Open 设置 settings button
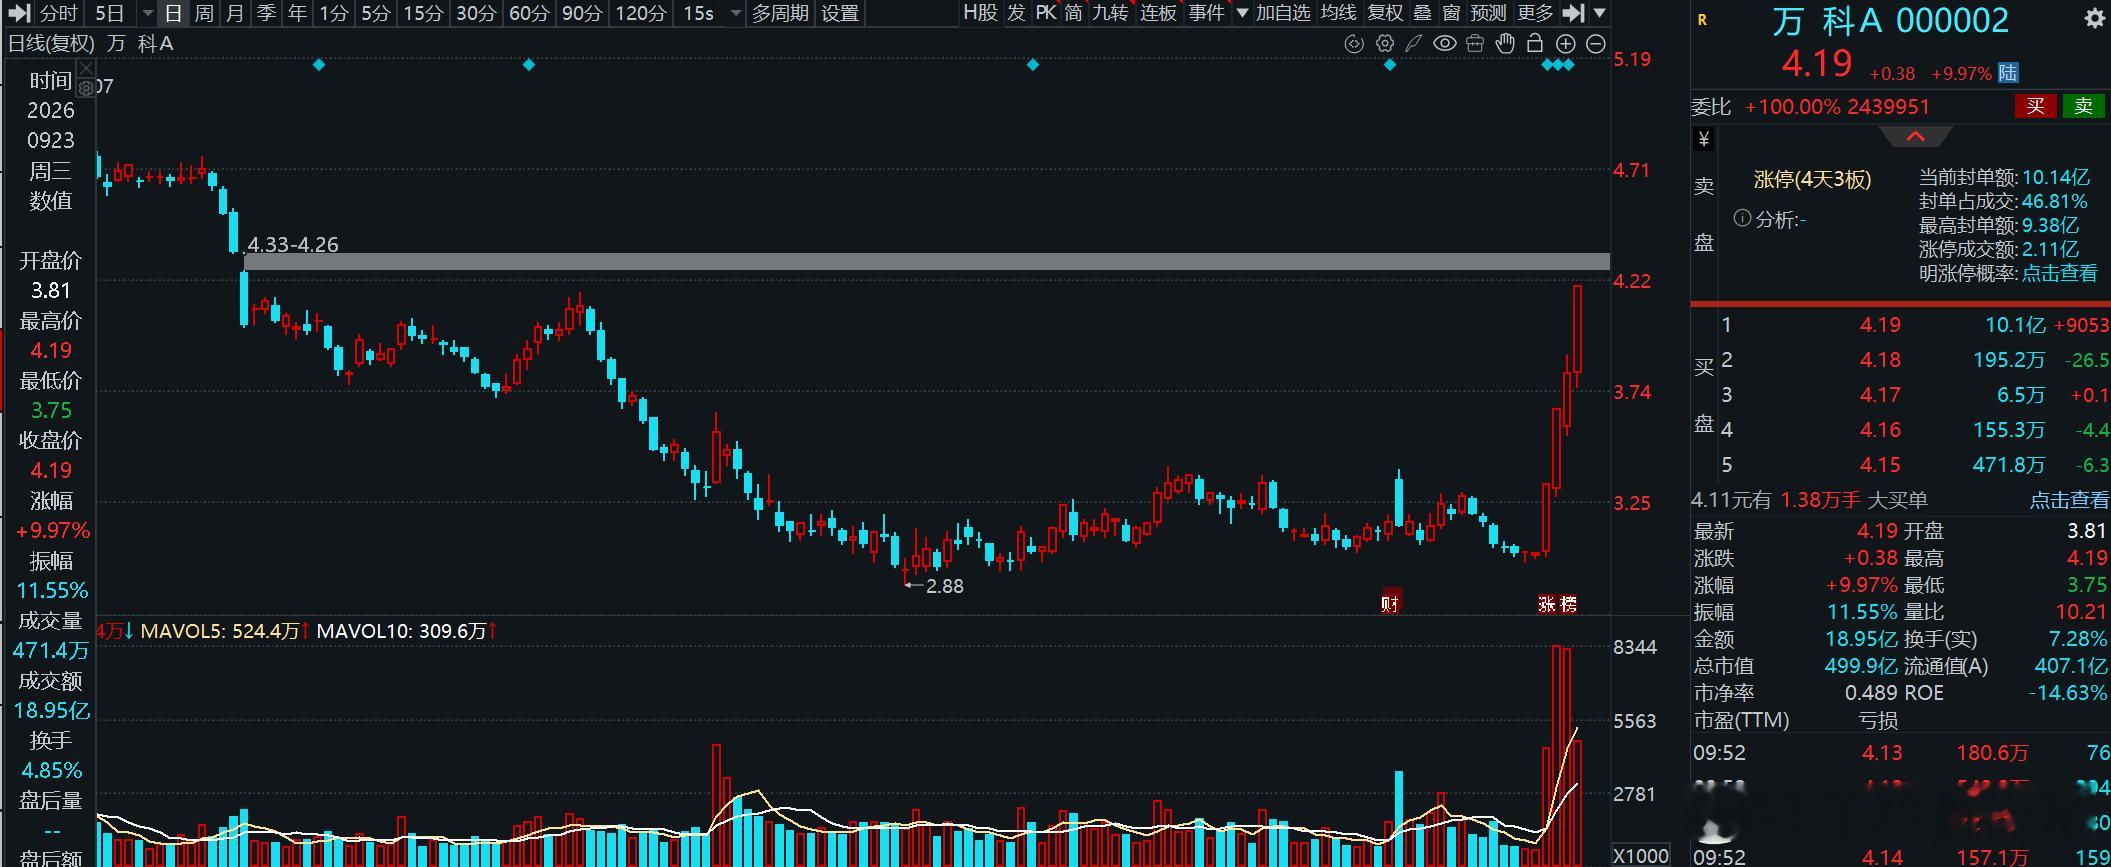Screen dimensions: 2111x867 pos(840,13)
